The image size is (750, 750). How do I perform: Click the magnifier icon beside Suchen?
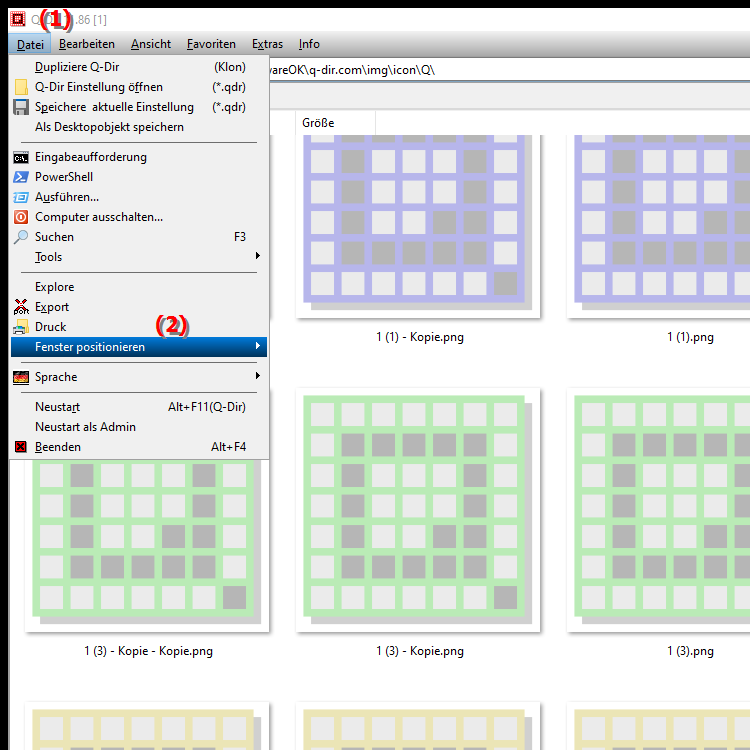click(21, 237)
